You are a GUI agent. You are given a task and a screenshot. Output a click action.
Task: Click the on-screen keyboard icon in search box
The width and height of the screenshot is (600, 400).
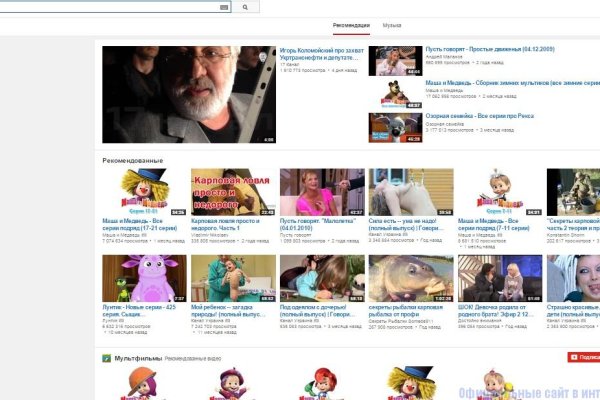tap(222, 7)
